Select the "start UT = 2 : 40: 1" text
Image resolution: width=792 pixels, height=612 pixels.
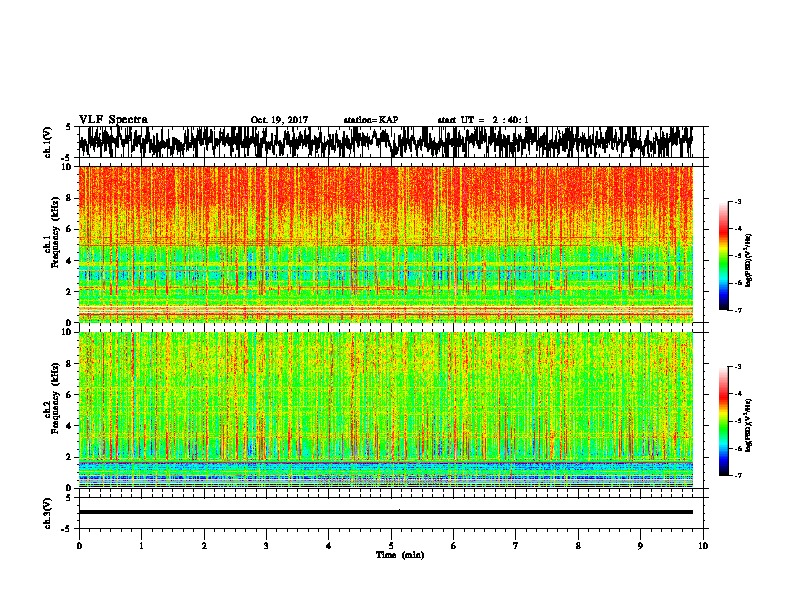[x=483, y=120]
